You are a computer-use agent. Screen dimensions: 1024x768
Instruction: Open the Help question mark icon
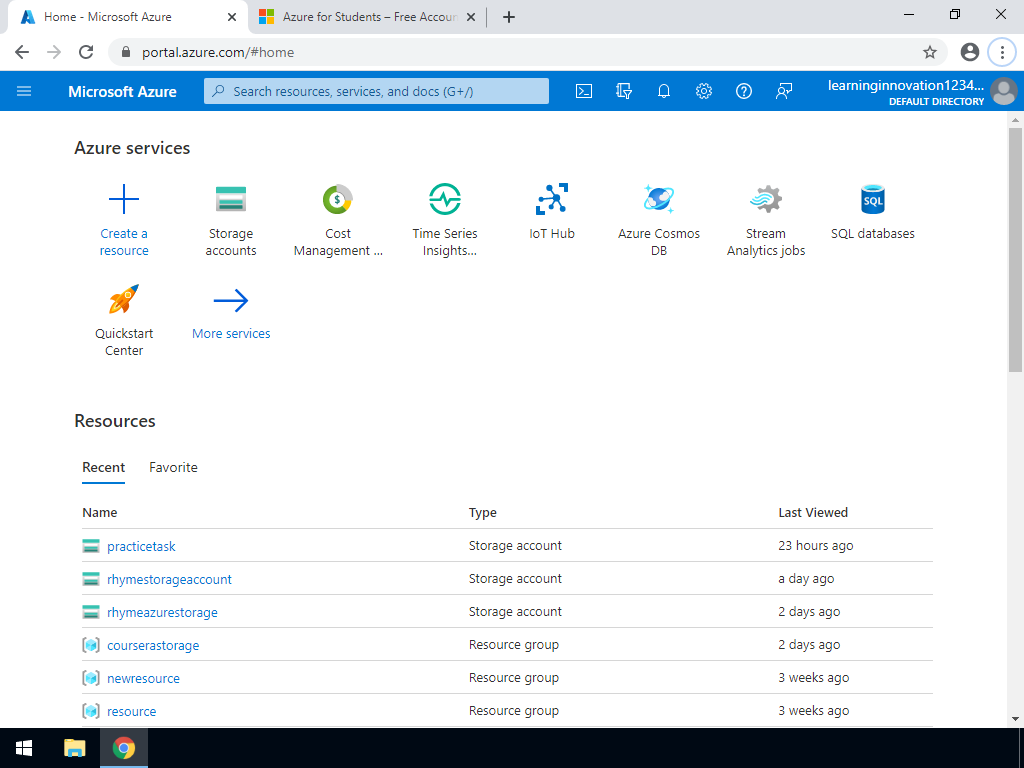point(744,91)
